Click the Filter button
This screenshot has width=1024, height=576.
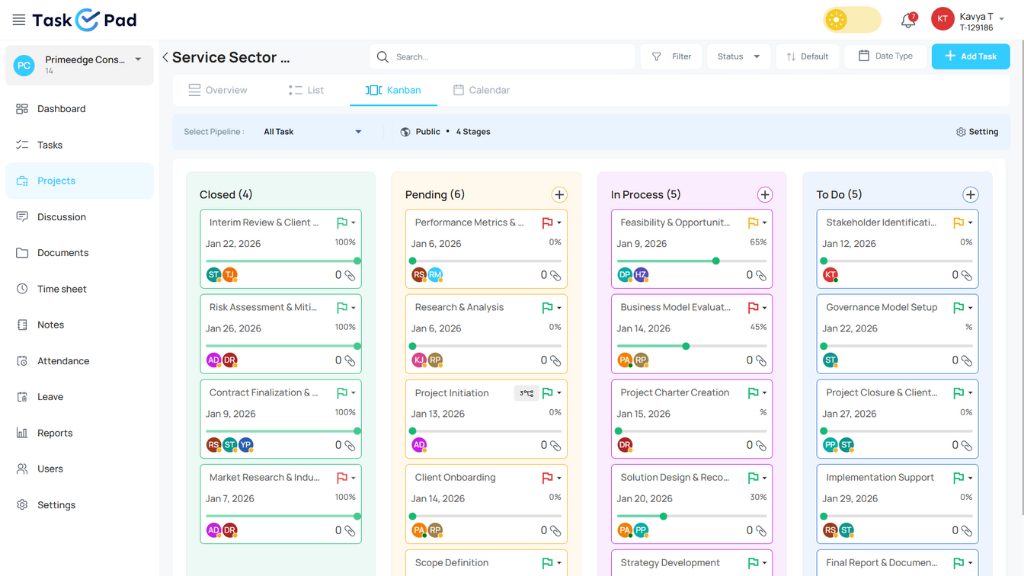coord(671,57)
